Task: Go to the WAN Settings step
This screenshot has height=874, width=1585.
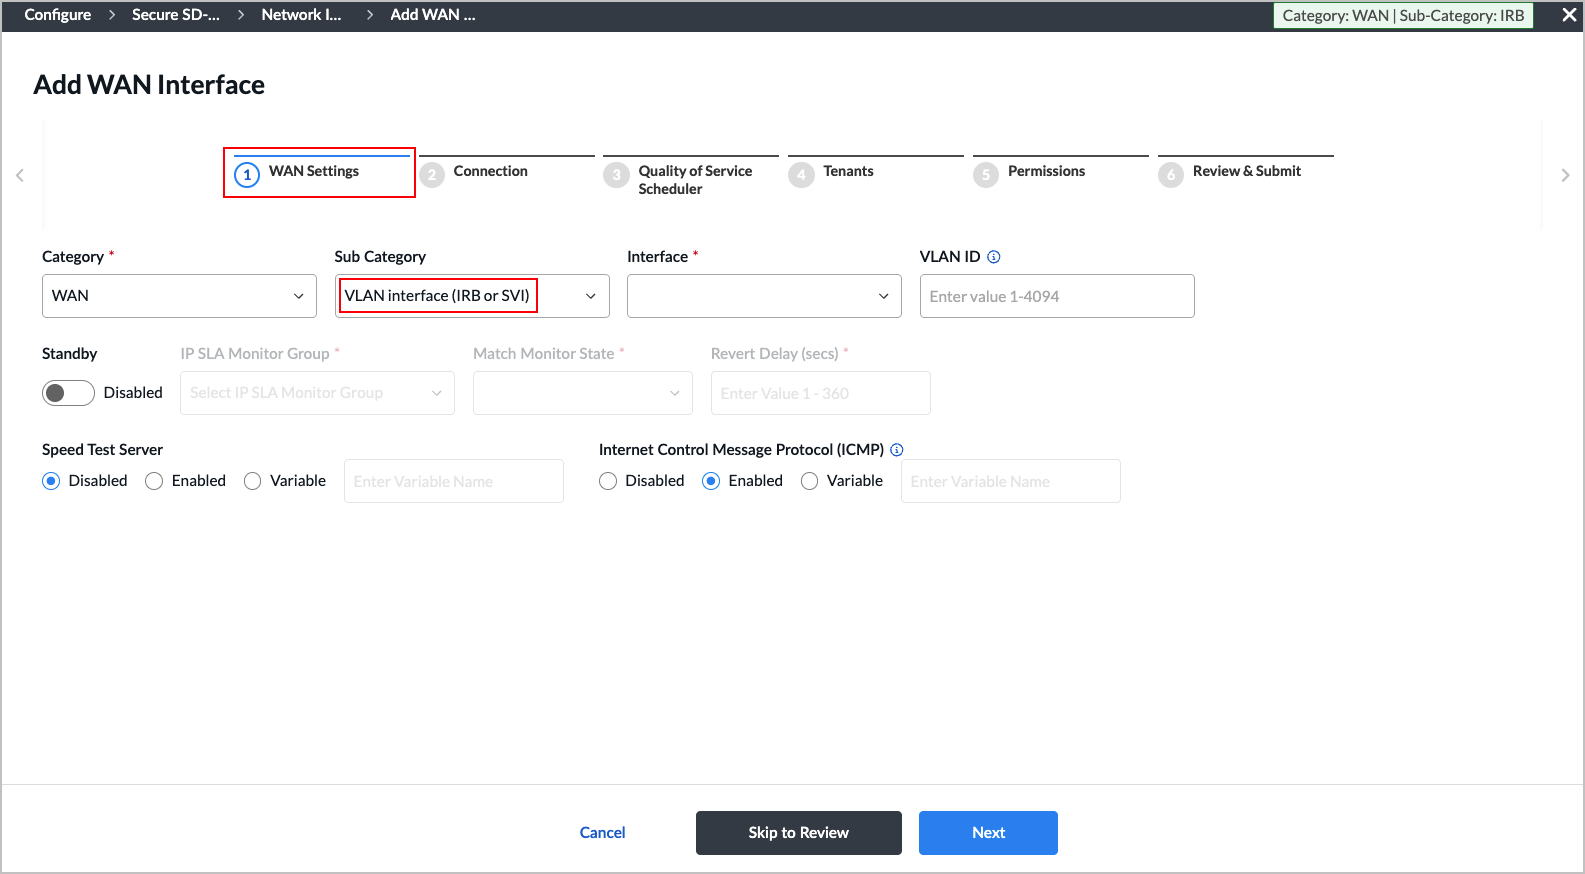Action: click(314, 171)
